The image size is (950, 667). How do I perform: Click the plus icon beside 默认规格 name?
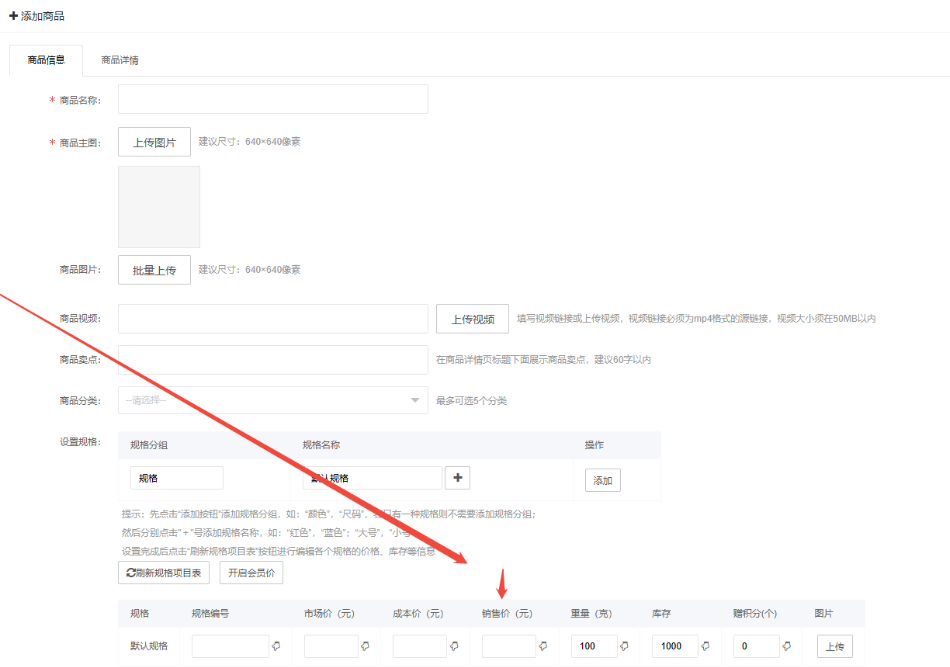458,478
